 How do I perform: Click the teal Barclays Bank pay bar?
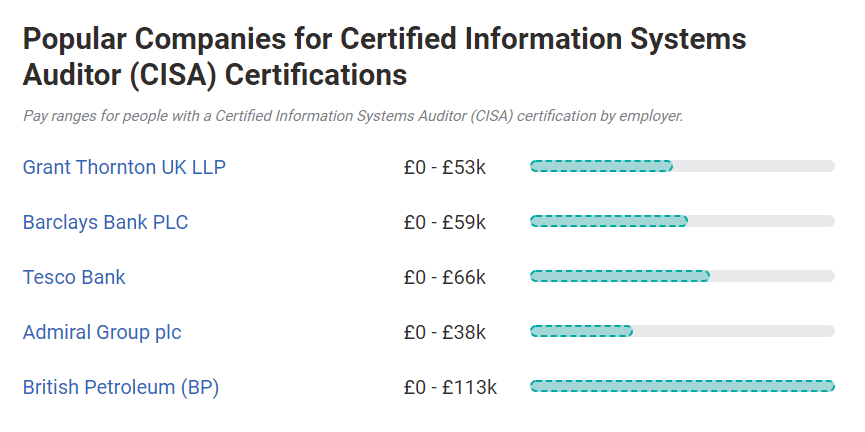tap(609, 221)
